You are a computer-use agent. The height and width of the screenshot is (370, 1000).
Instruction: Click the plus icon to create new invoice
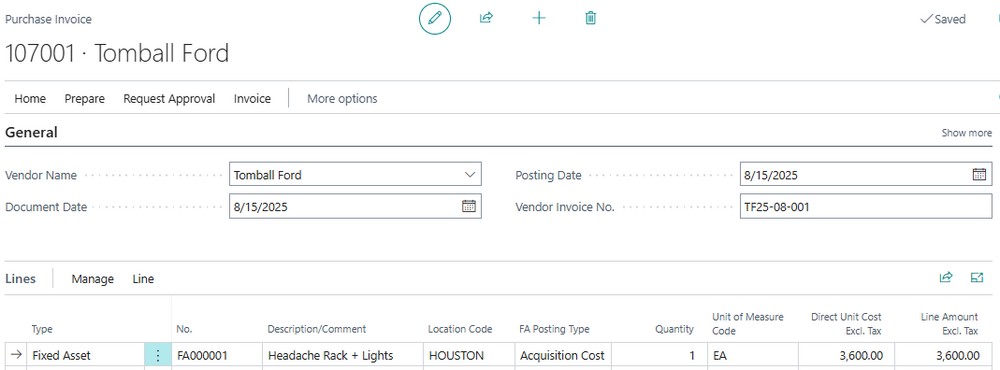tap(539, 18)
